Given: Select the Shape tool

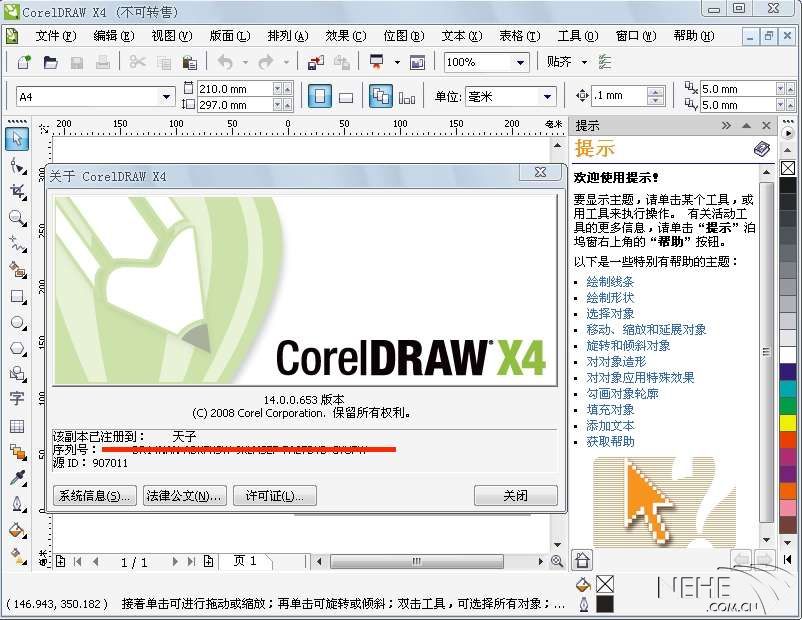Looking at the screenshot, I should (x=17, y=166).
